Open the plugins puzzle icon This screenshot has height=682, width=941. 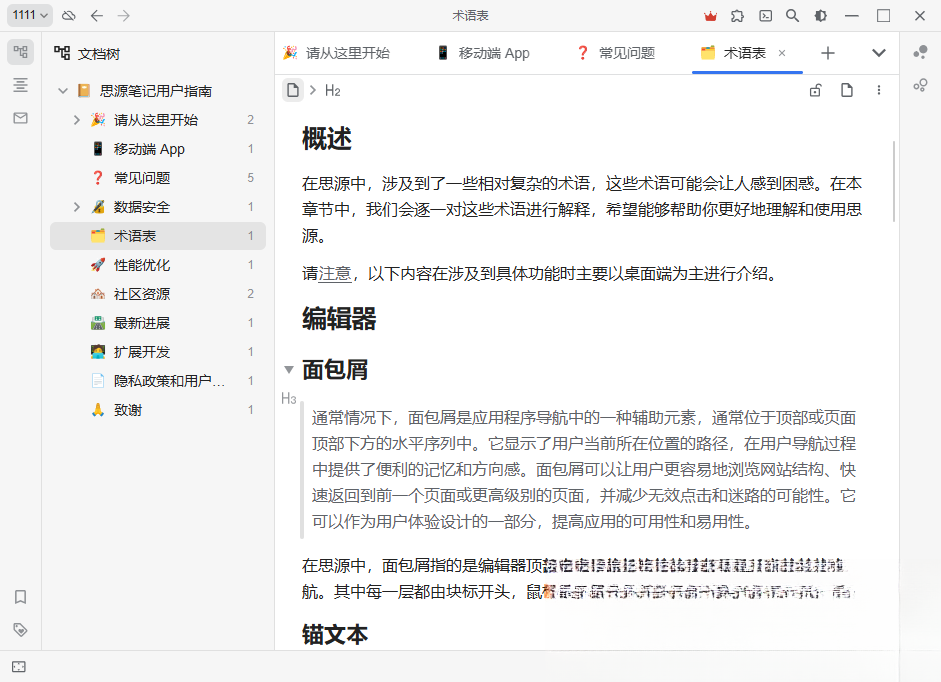[x=738, y=16]
